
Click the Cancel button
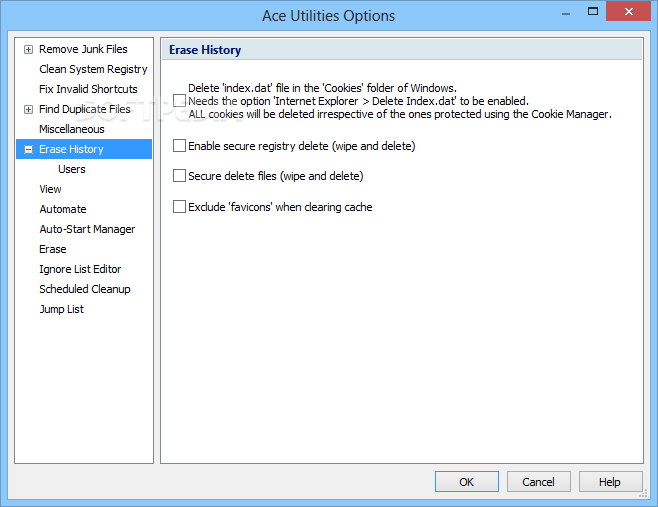(538, 481)
